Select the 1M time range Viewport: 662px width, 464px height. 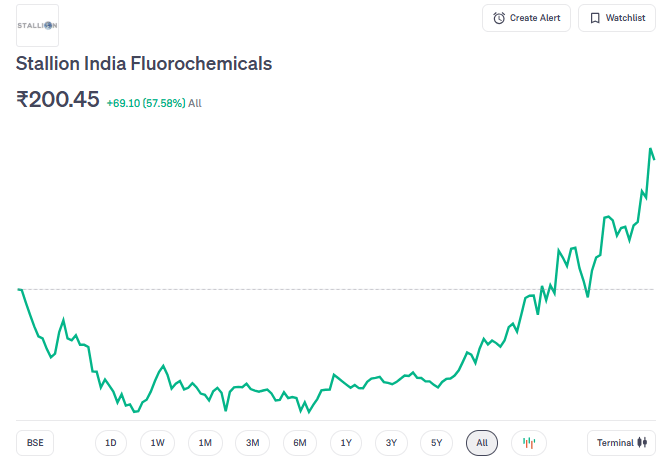tap(205, 443)
